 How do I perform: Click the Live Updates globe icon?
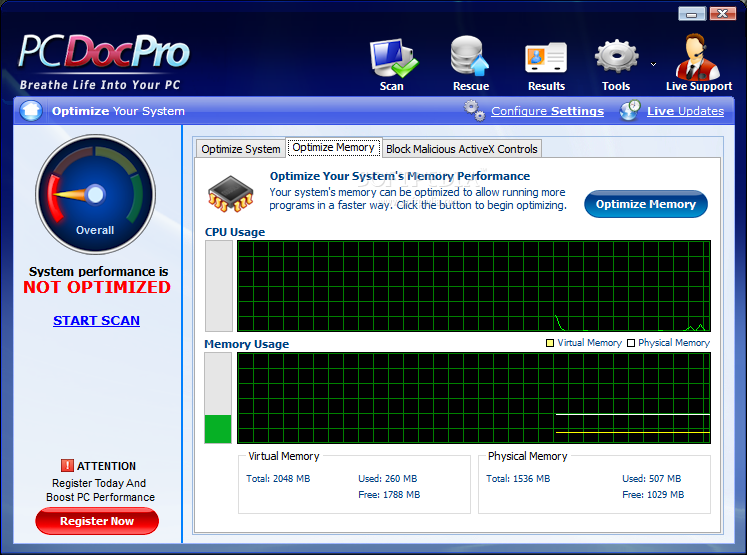[630, 111]
